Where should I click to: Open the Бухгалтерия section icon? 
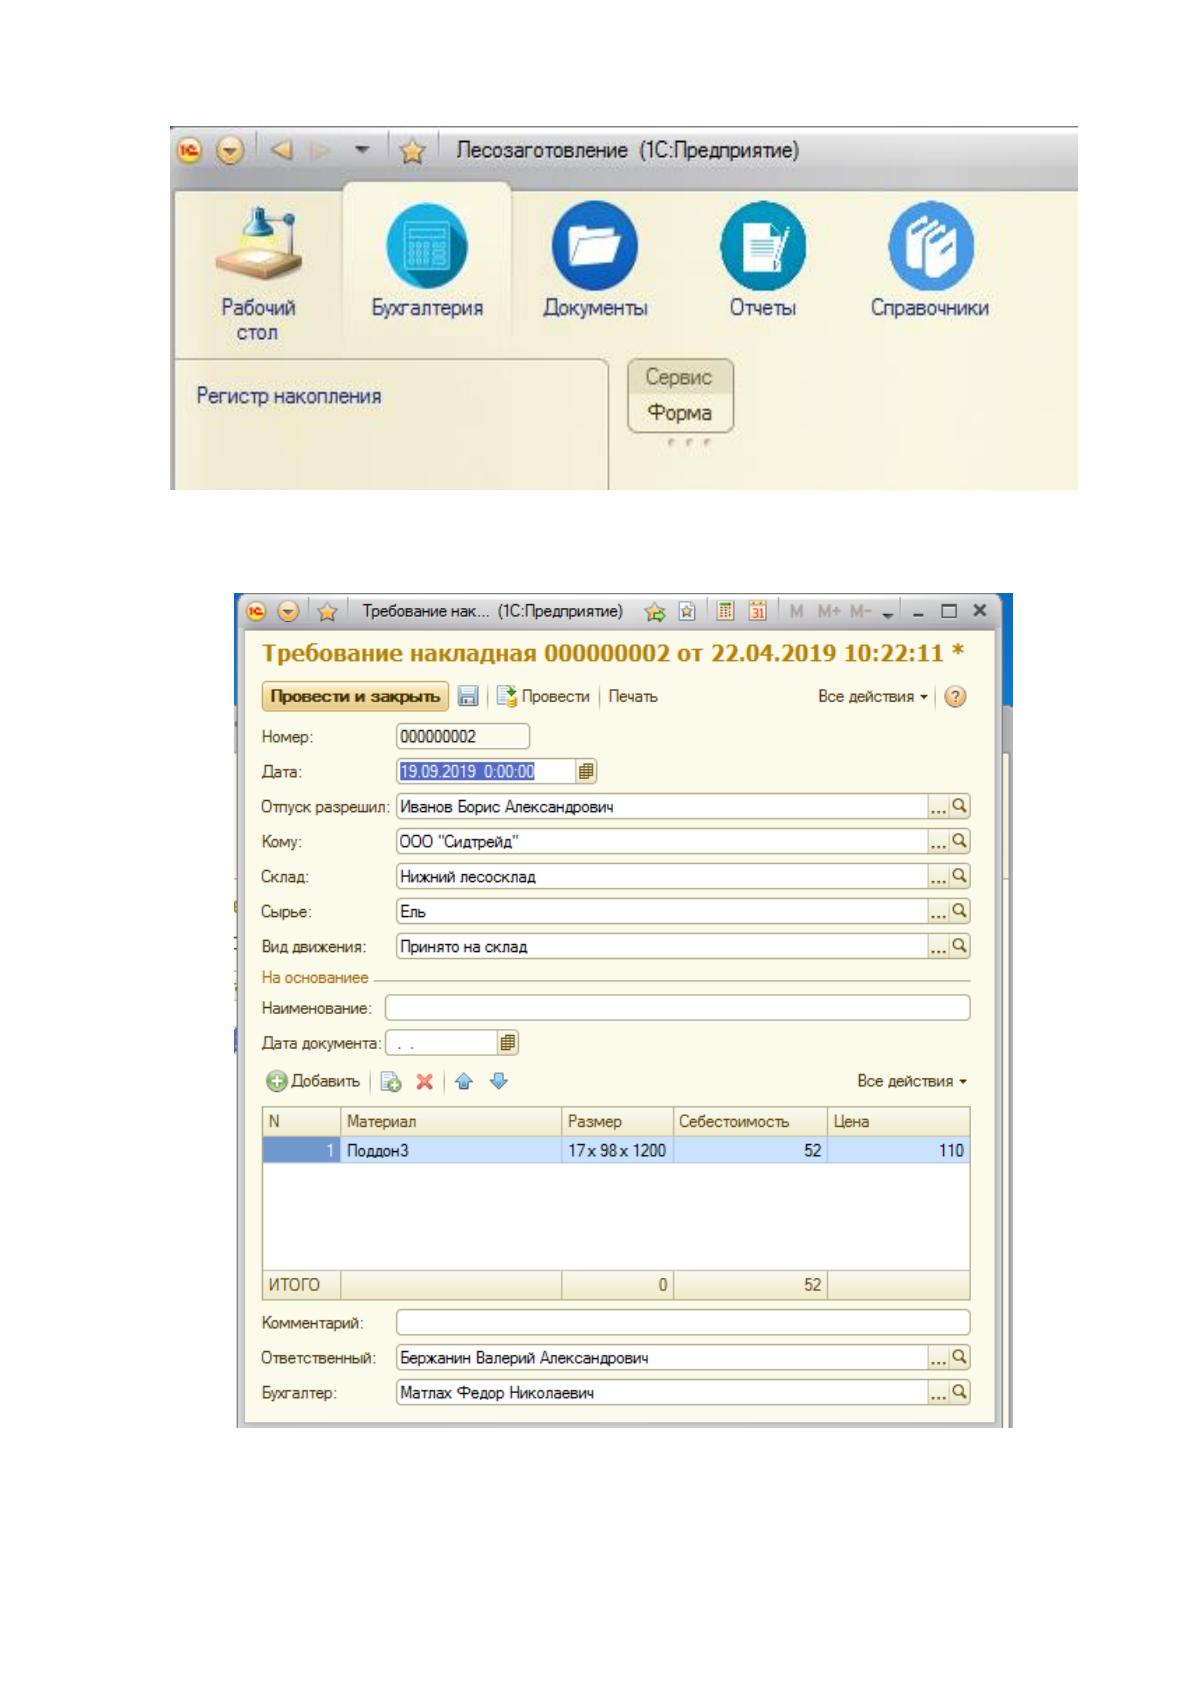click(427, 243)
